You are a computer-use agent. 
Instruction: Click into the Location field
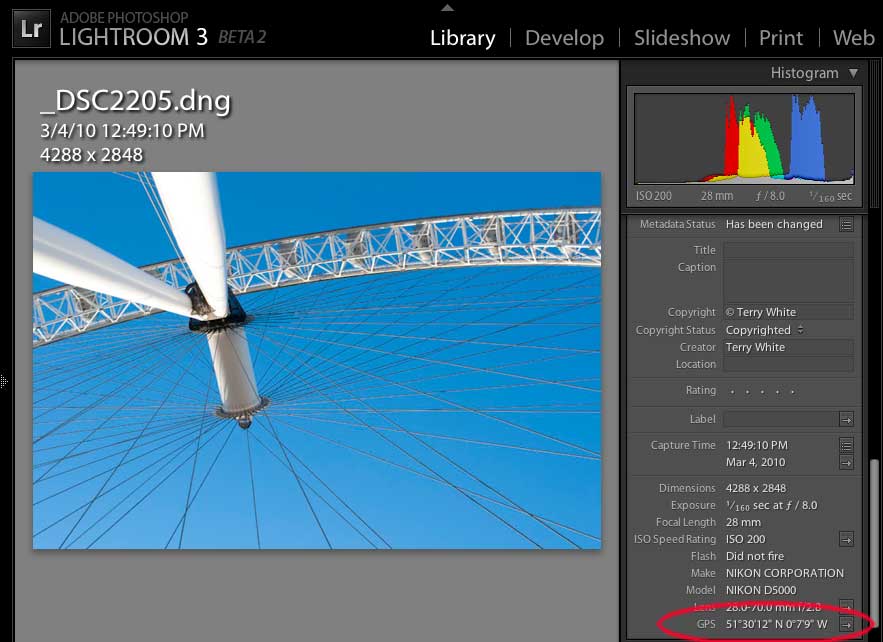pos(788,364)
